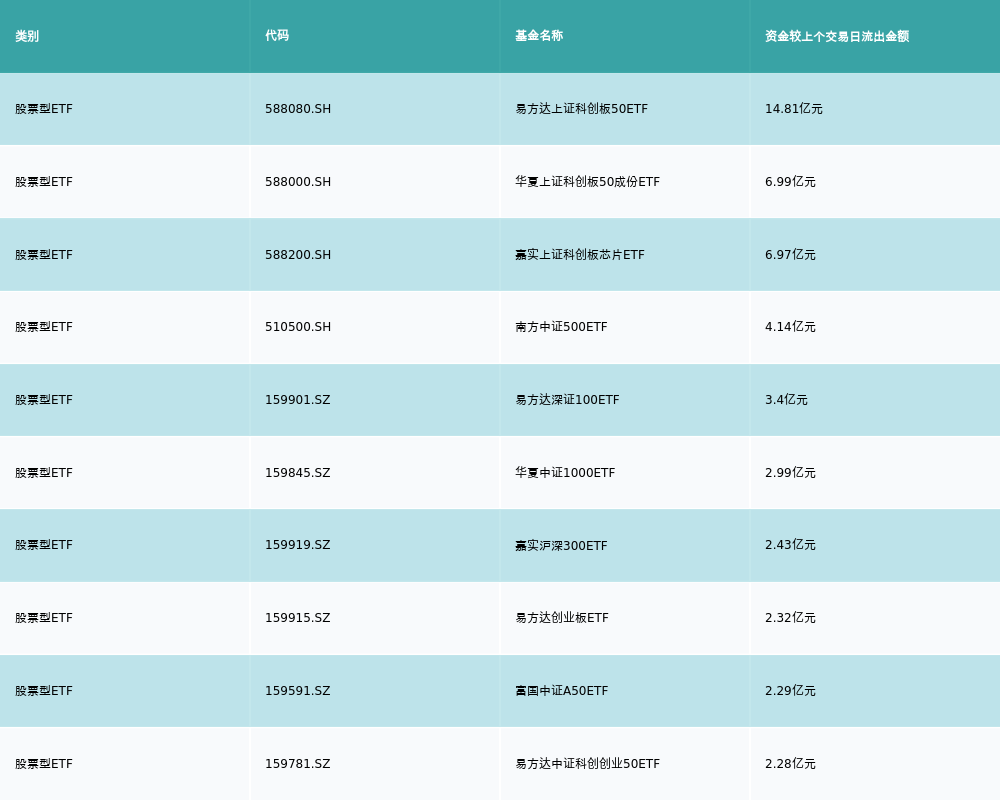Click fund name 易方达上证科创板50ETF
Viewport: 1000px width, 800px height.
tap(581, 109)
